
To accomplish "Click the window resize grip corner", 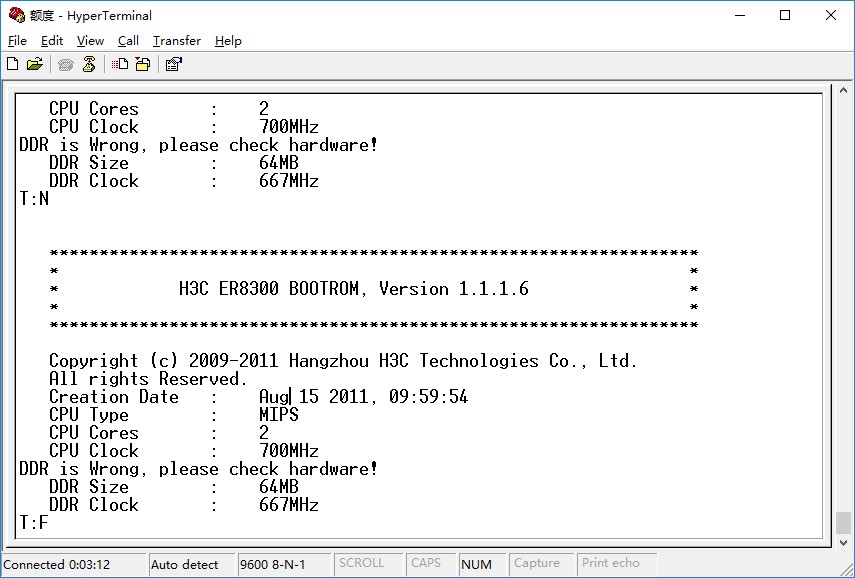I will pos(847,570).
